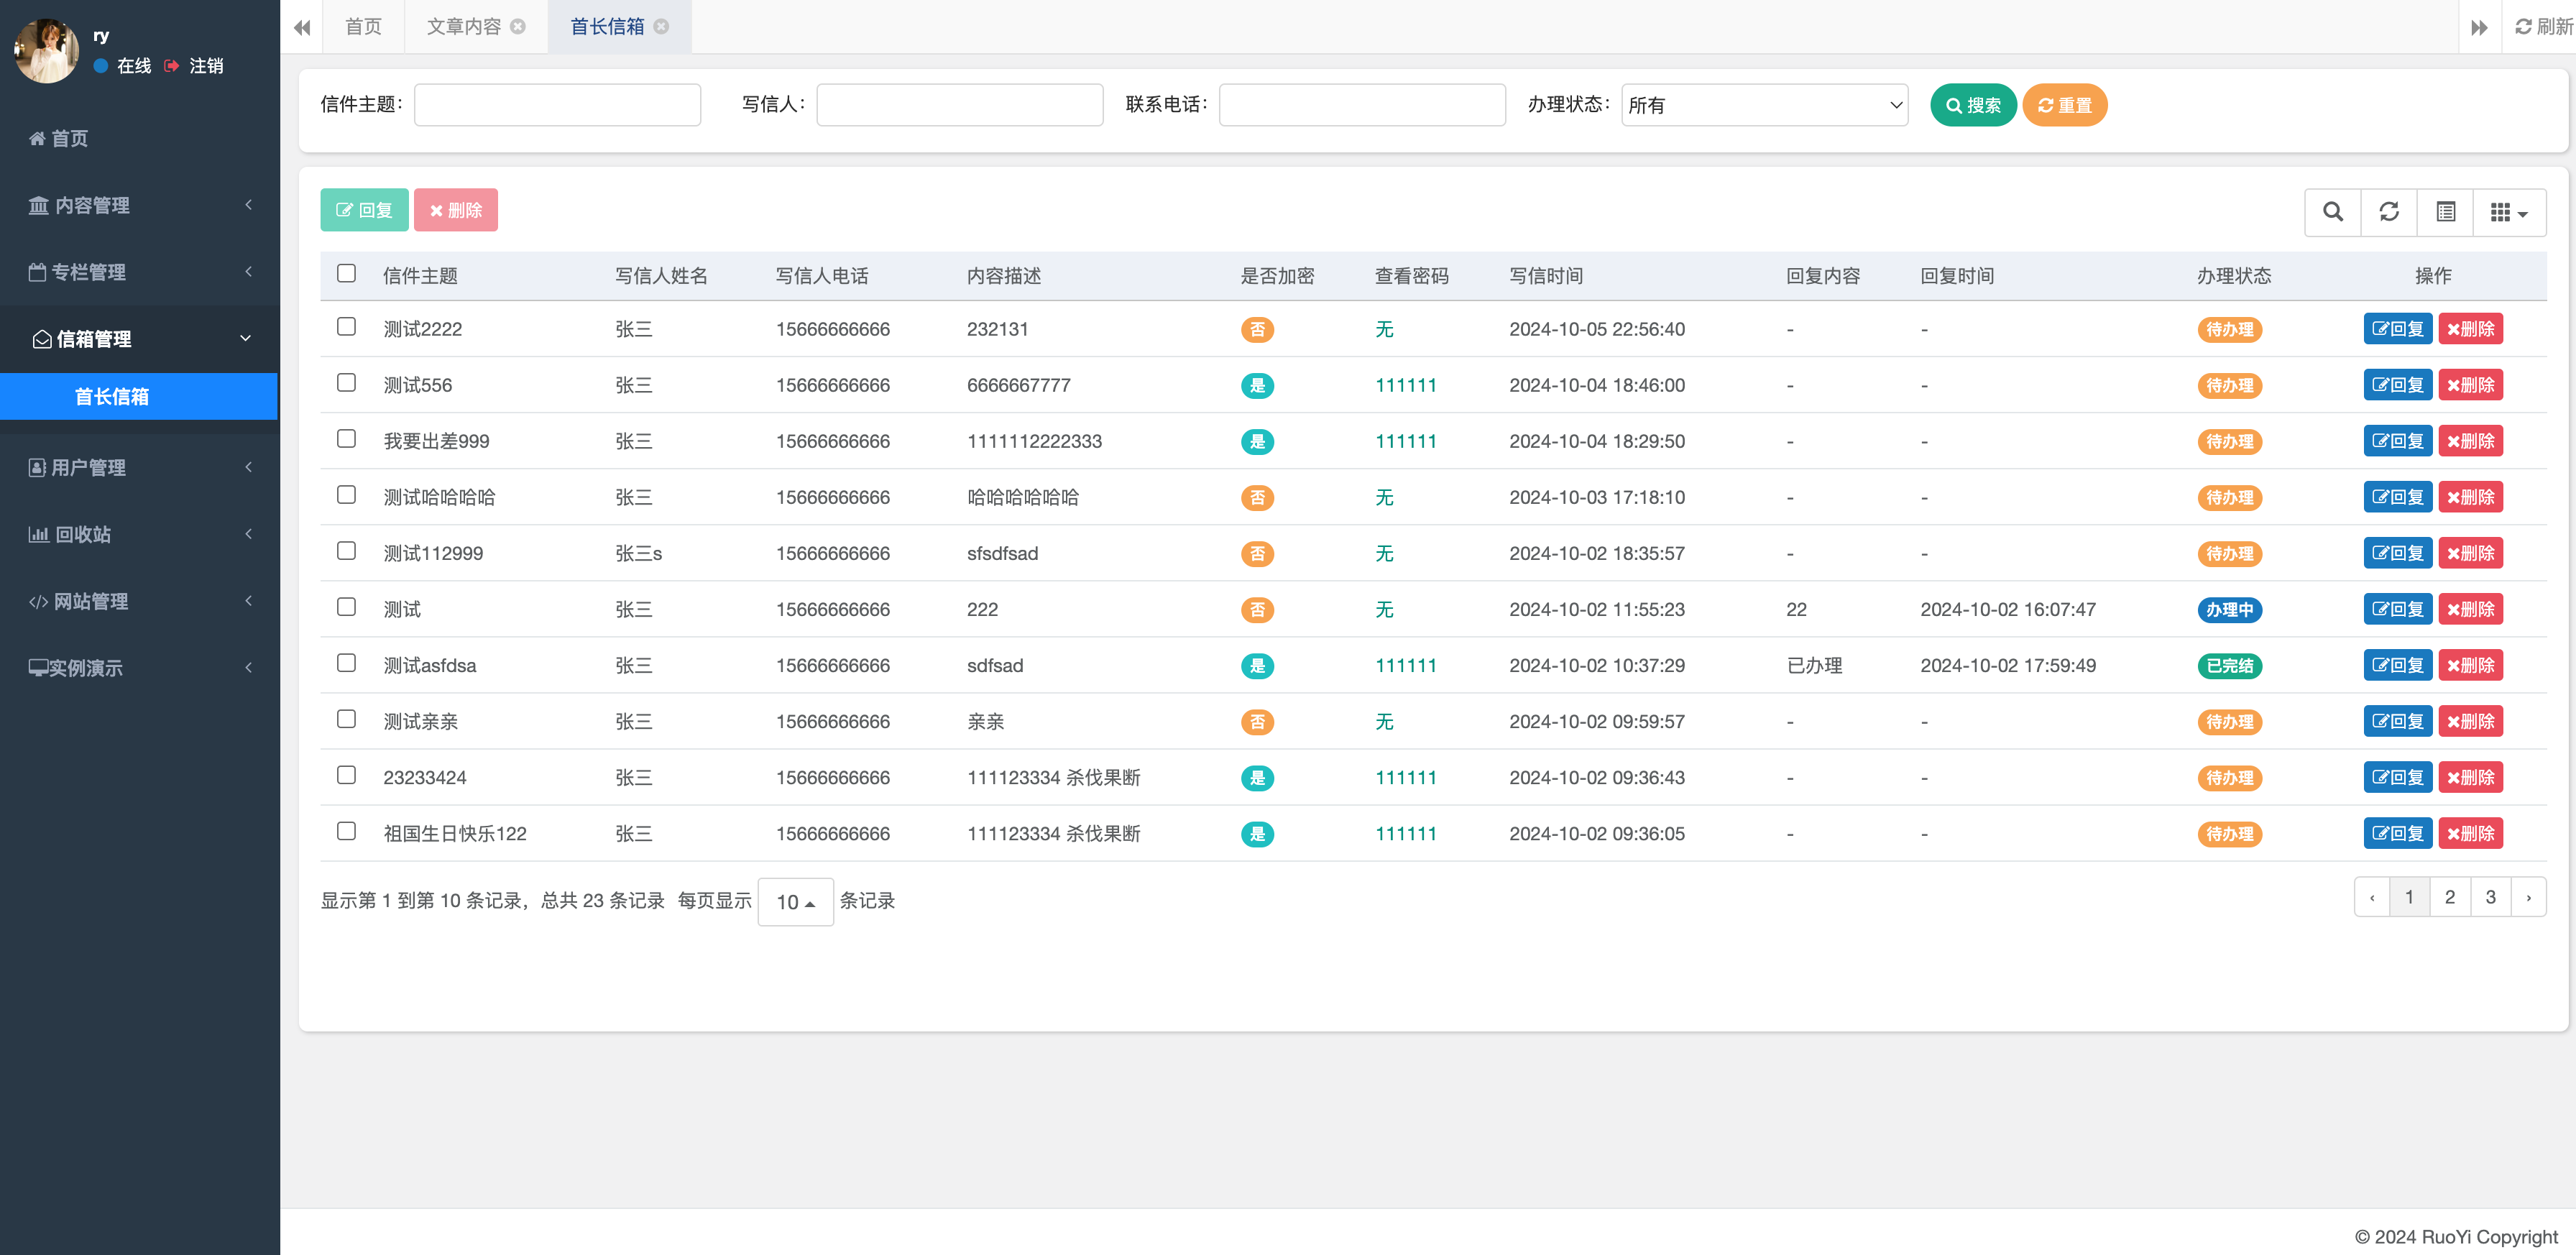Screen dimensions: 2576x1255
Task: Select 首长信箱 in the sidebar
Action: click(112, 397)
